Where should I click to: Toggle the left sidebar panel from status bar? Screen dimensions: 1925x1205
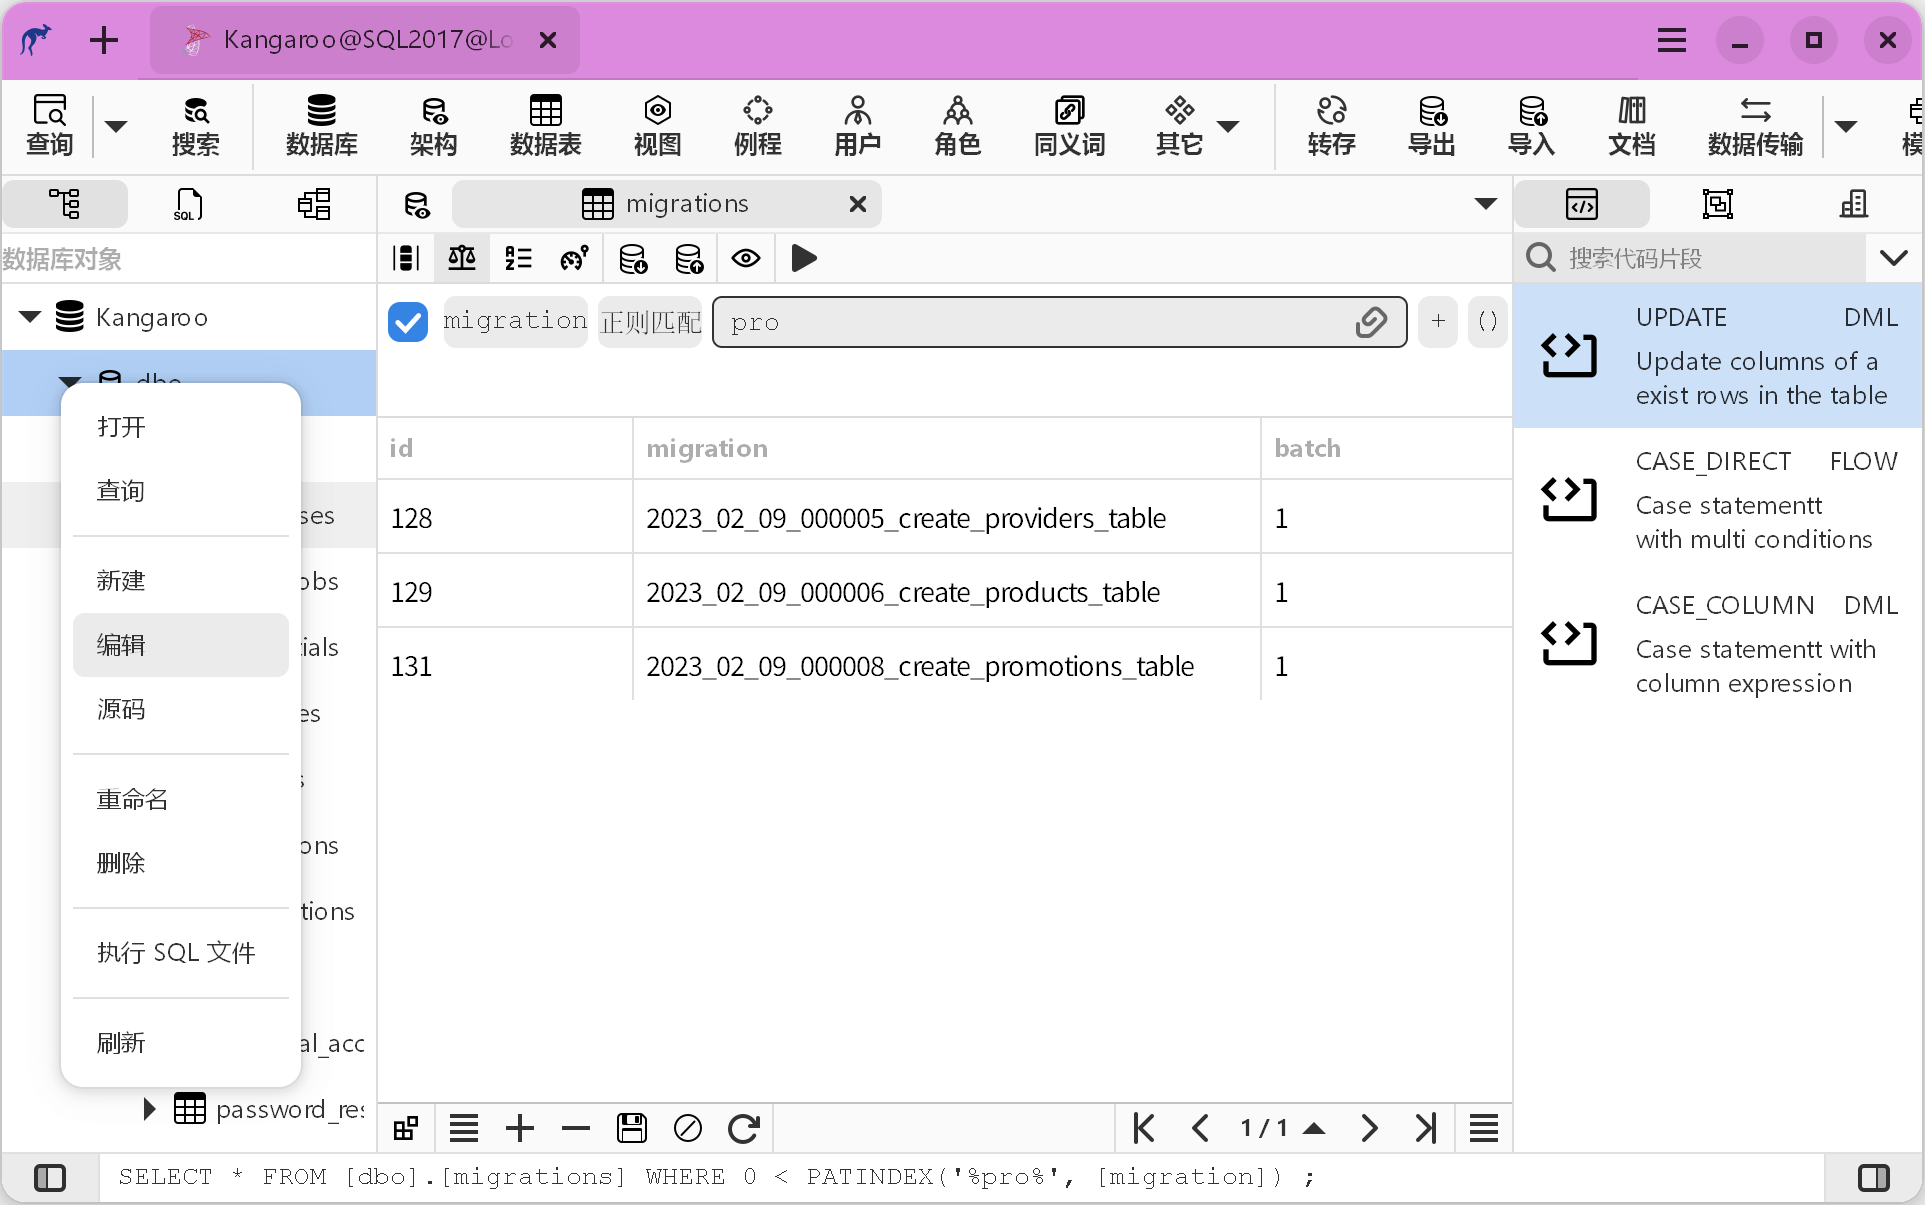point(50,1178)
